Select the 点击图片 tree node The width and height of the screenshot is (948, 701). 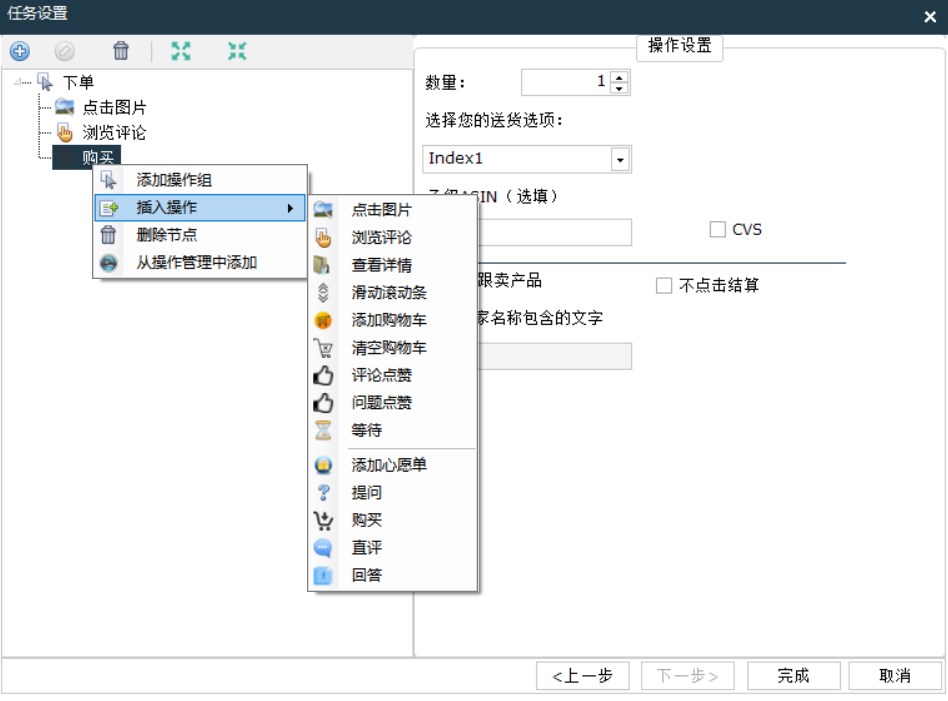114,108
